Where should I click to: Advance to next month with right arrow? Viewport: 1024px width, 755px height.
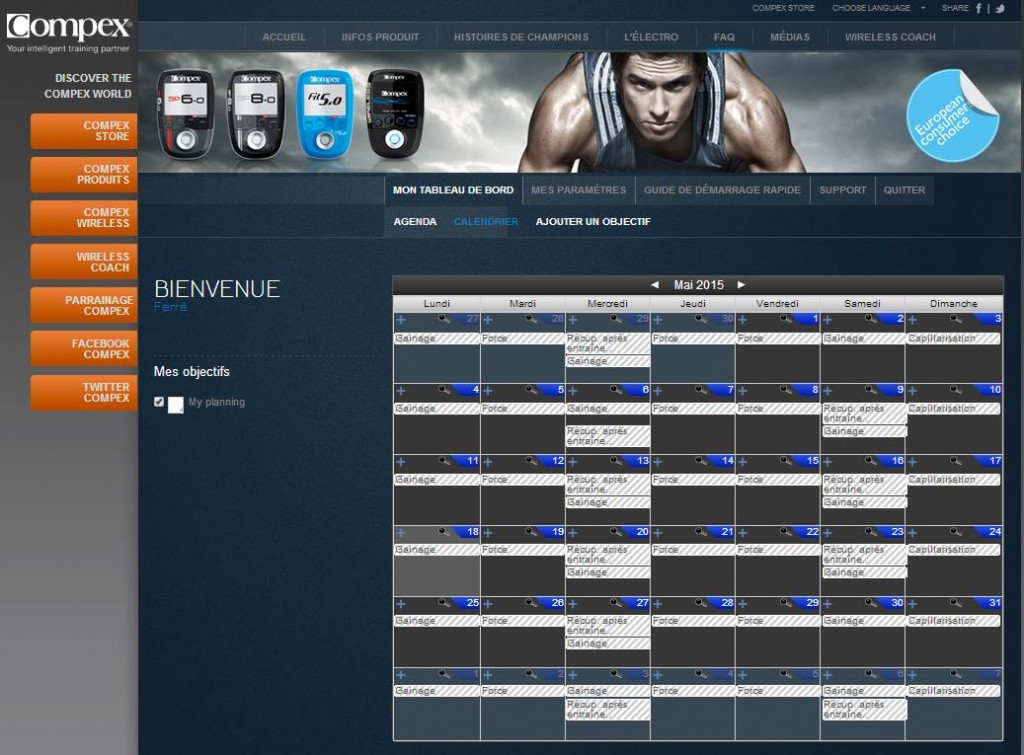click(741, 285)
